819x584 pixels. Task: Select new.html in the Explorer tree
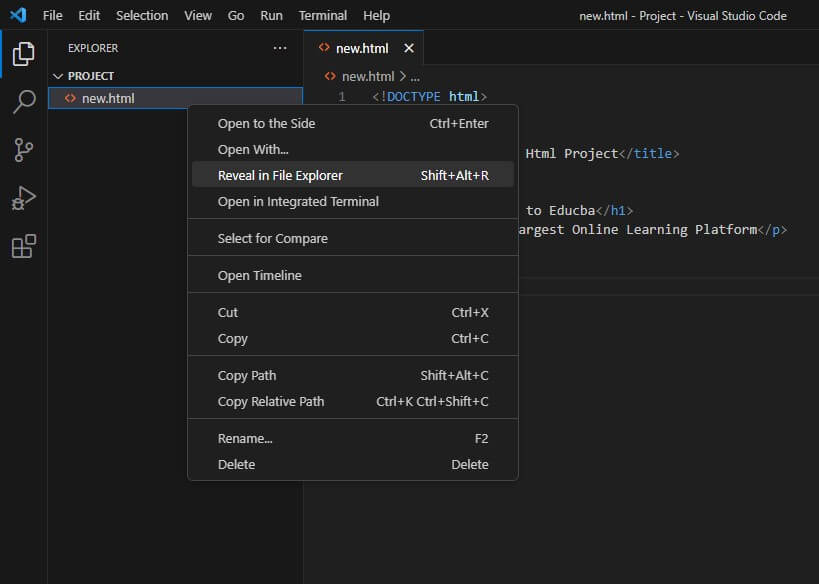coord(110,97)
